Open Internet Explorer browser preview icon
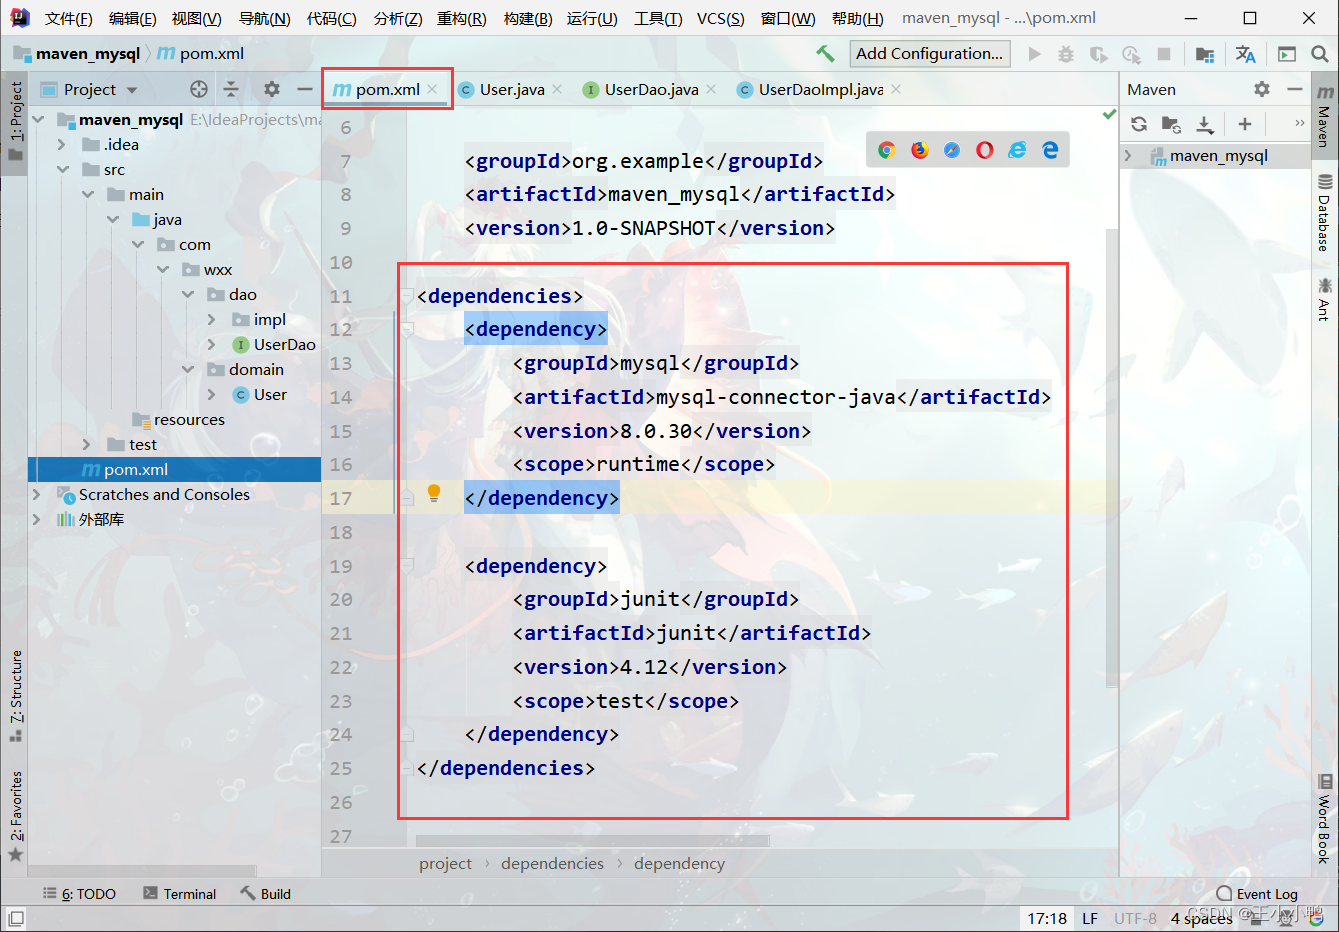Screen dimensions: 1339x932 (1017, 150)
